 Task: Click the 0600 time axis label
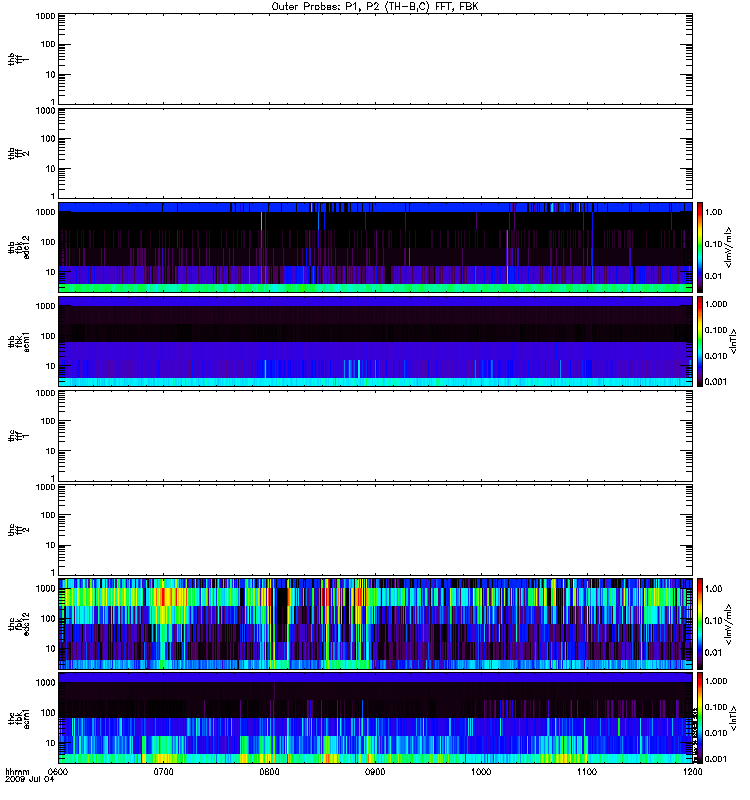coord(58,771)
